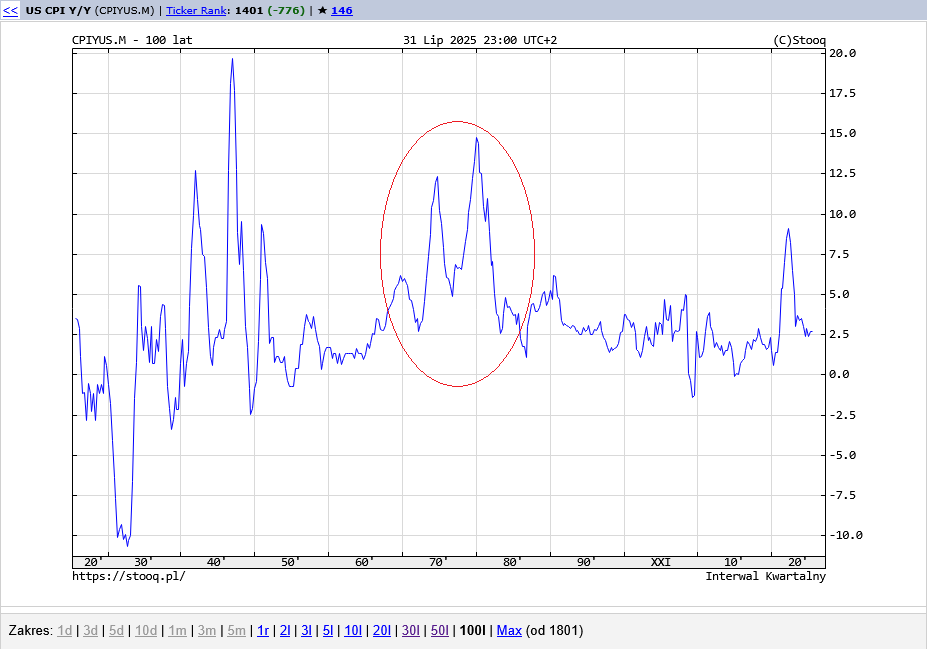Click the 'Interwal Kwartalny' label
Screen dimensions: 927x649
point(766,576)
